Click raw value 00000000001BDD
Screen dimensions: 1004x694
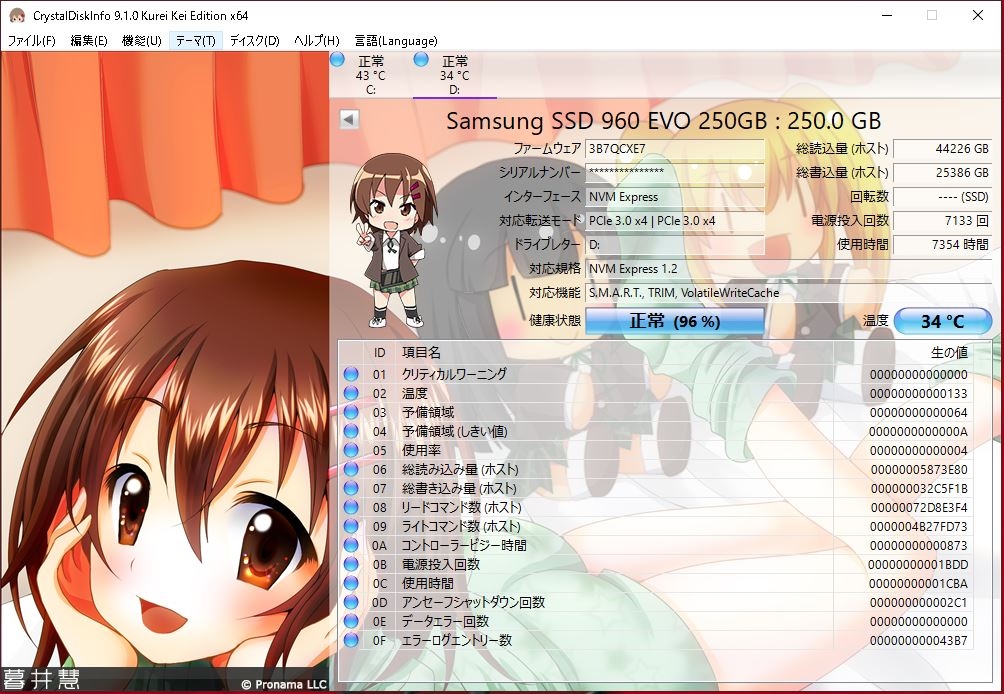pos(918,564)
